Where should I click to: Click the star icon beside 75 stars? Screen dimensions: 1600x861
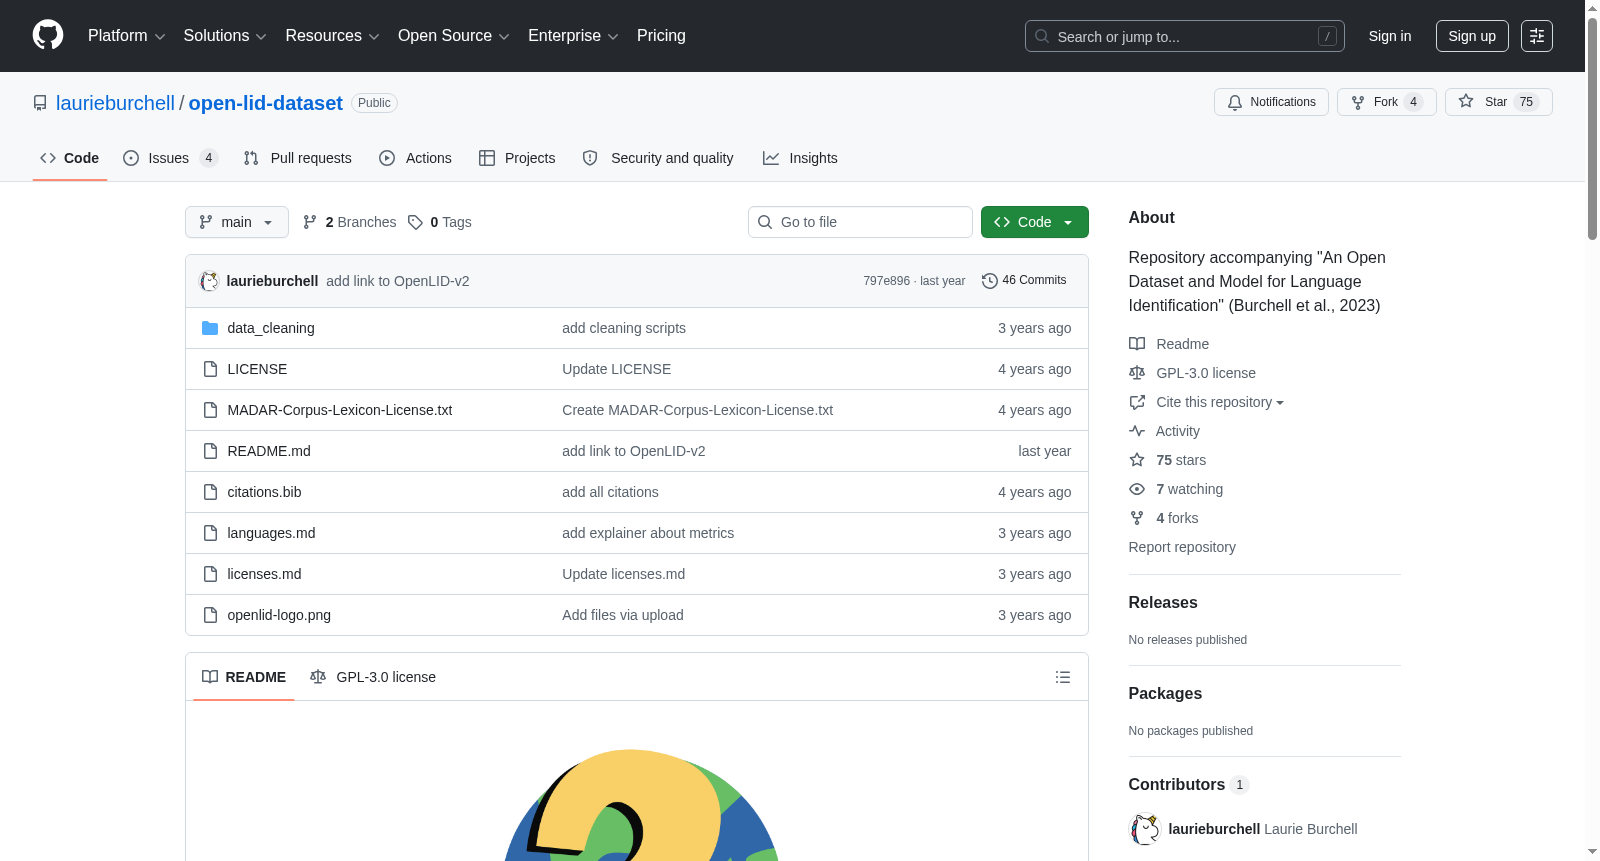click(1137, 460)
